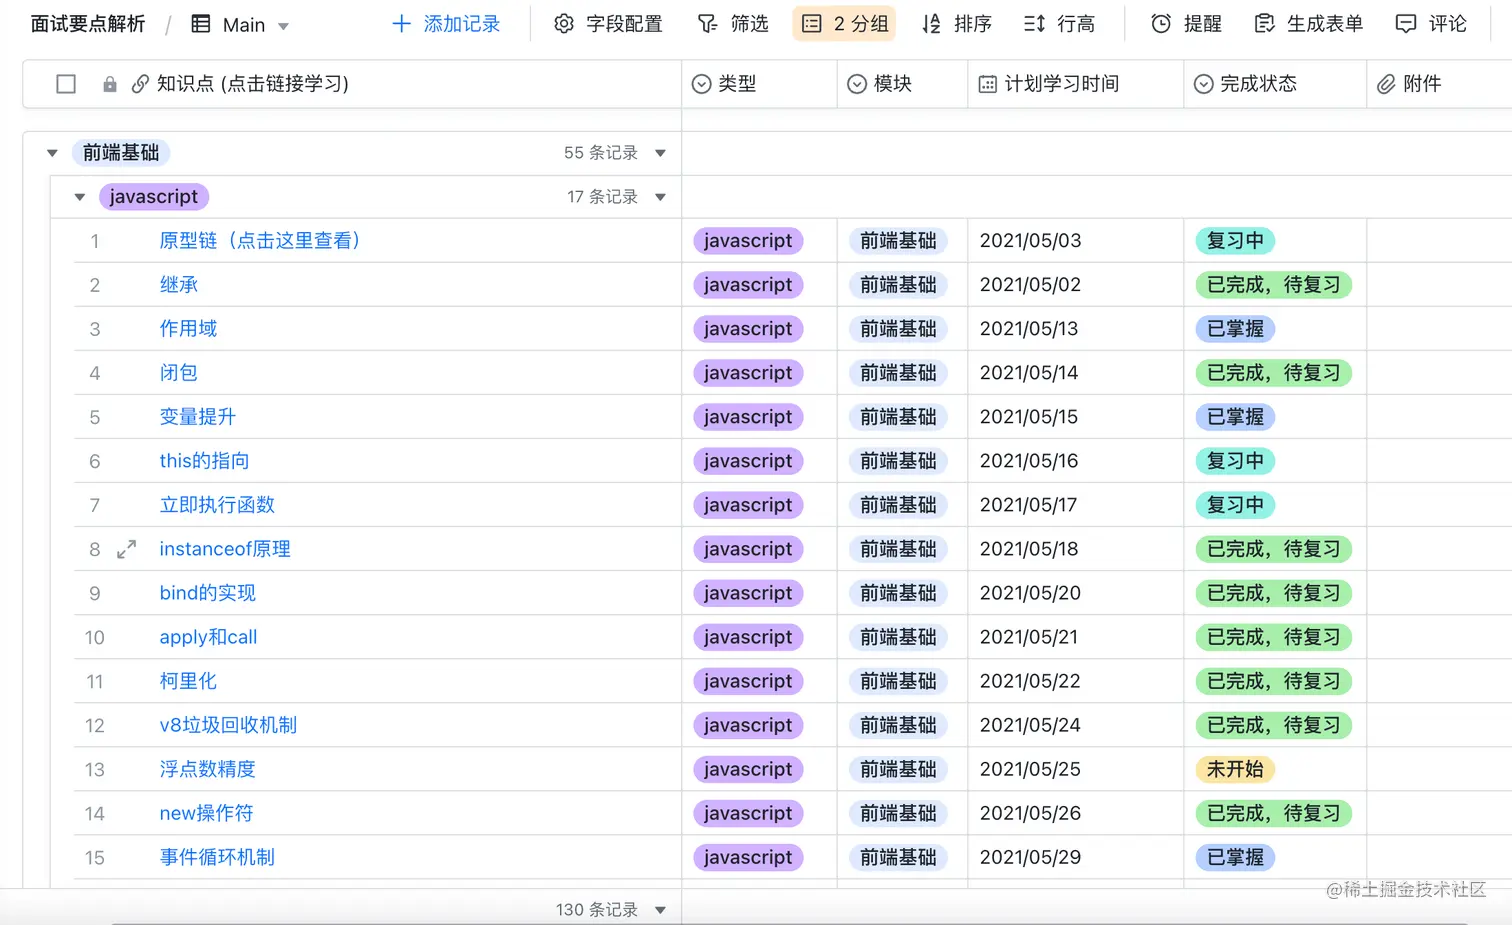The height and width of the screenshot is (925, 1512).
Task: Click 未开始 status on 浮点数精度 row
Action: point(1235,769)
